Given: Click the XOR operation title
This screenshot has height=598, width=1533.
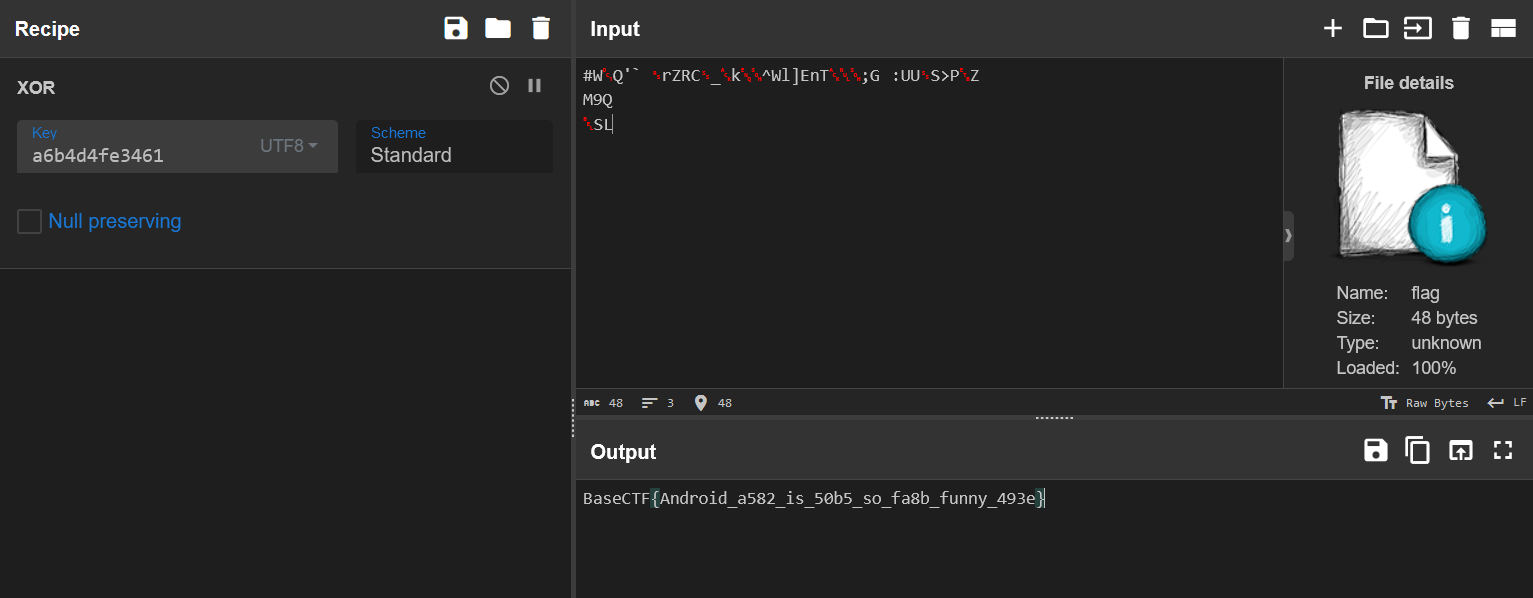Looking at the screenshot, I should click(x=36, y=87).
